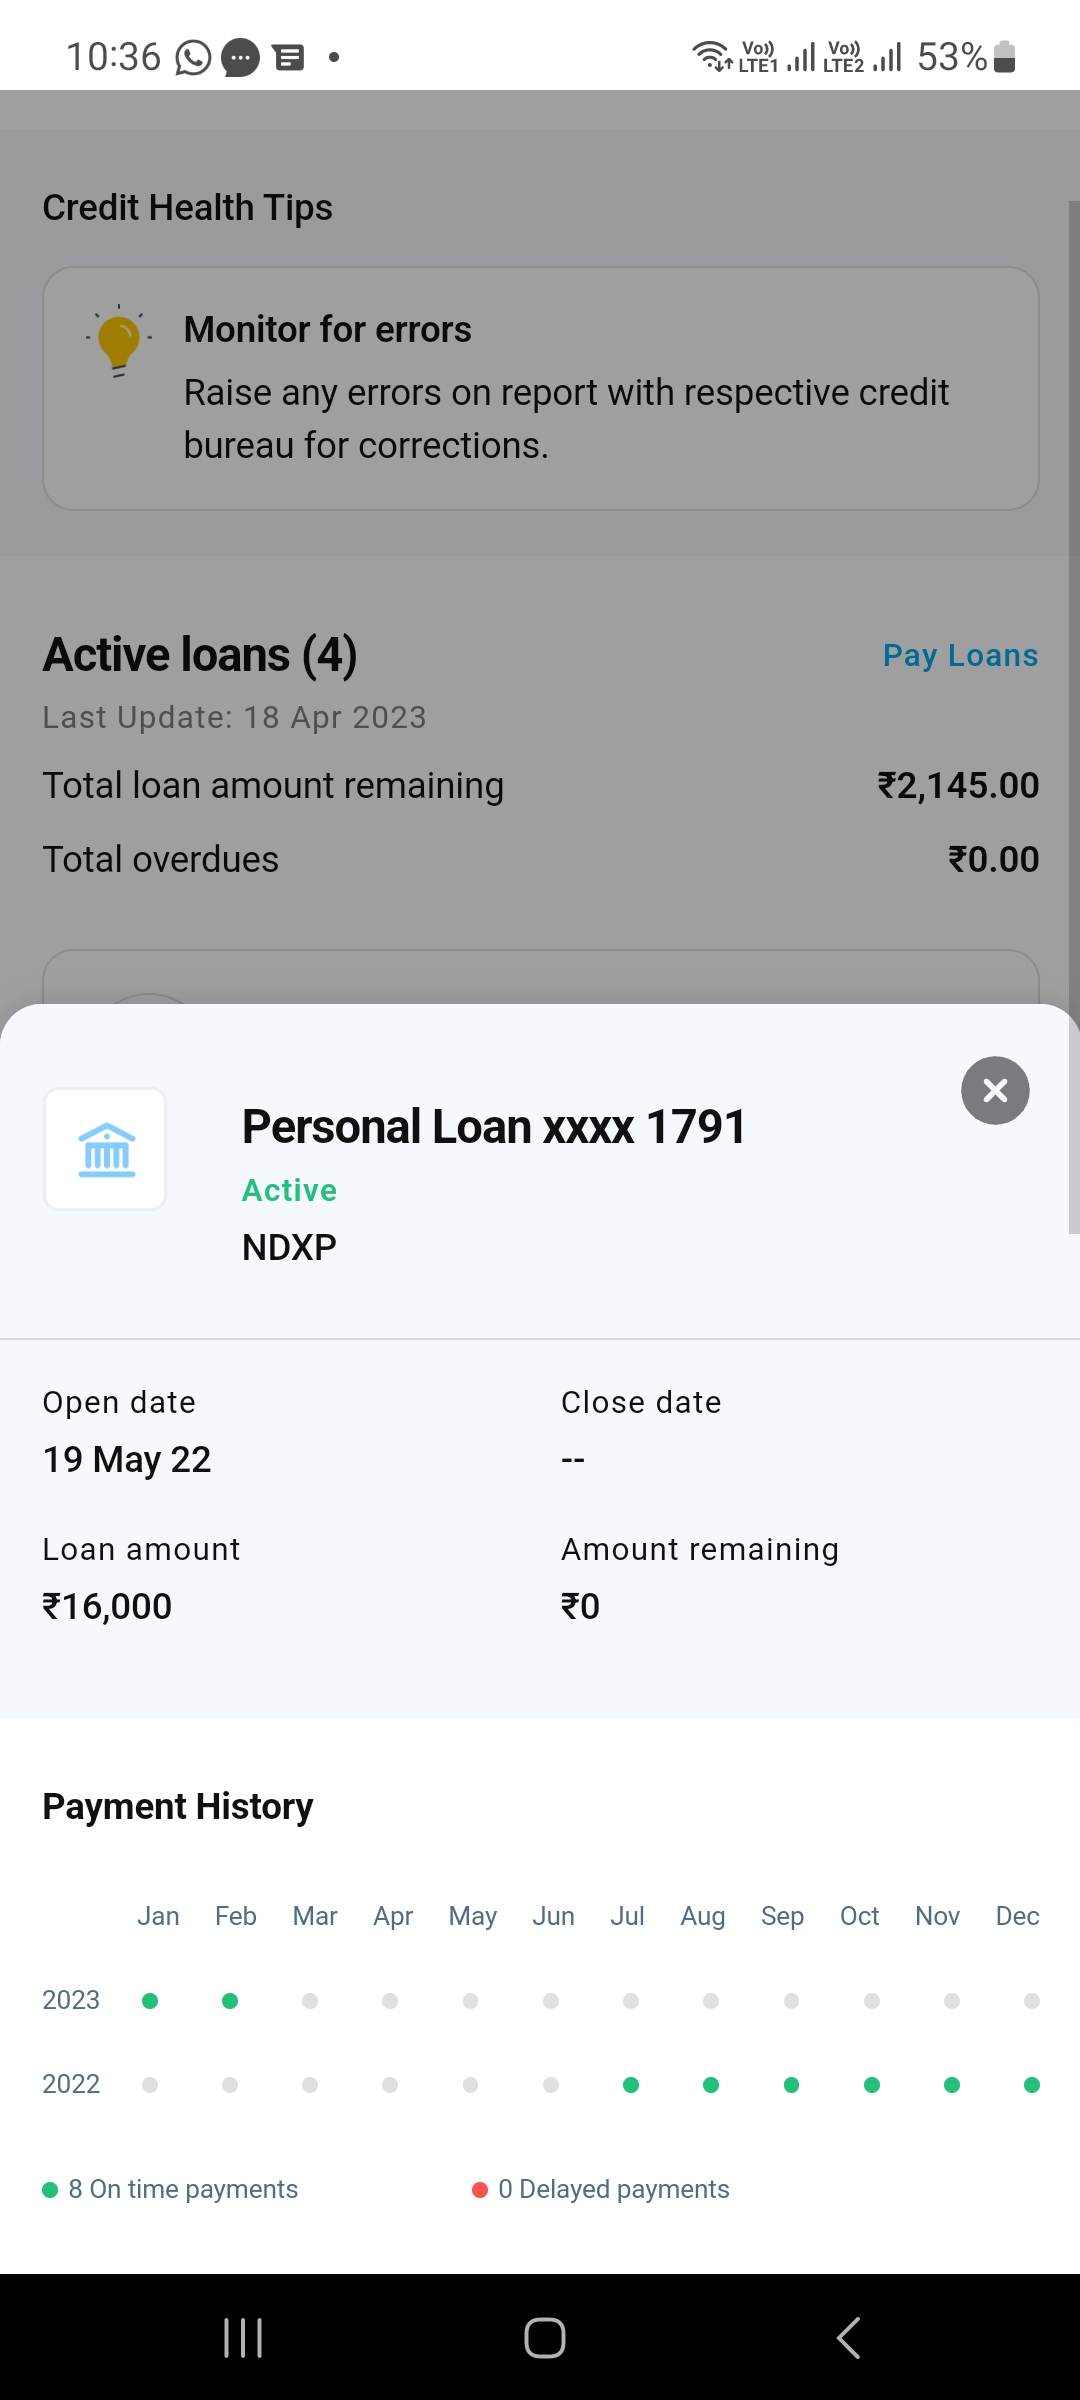Click the scrollbar on the right edge
1080x2400 pixels.
pos(1074,700)
